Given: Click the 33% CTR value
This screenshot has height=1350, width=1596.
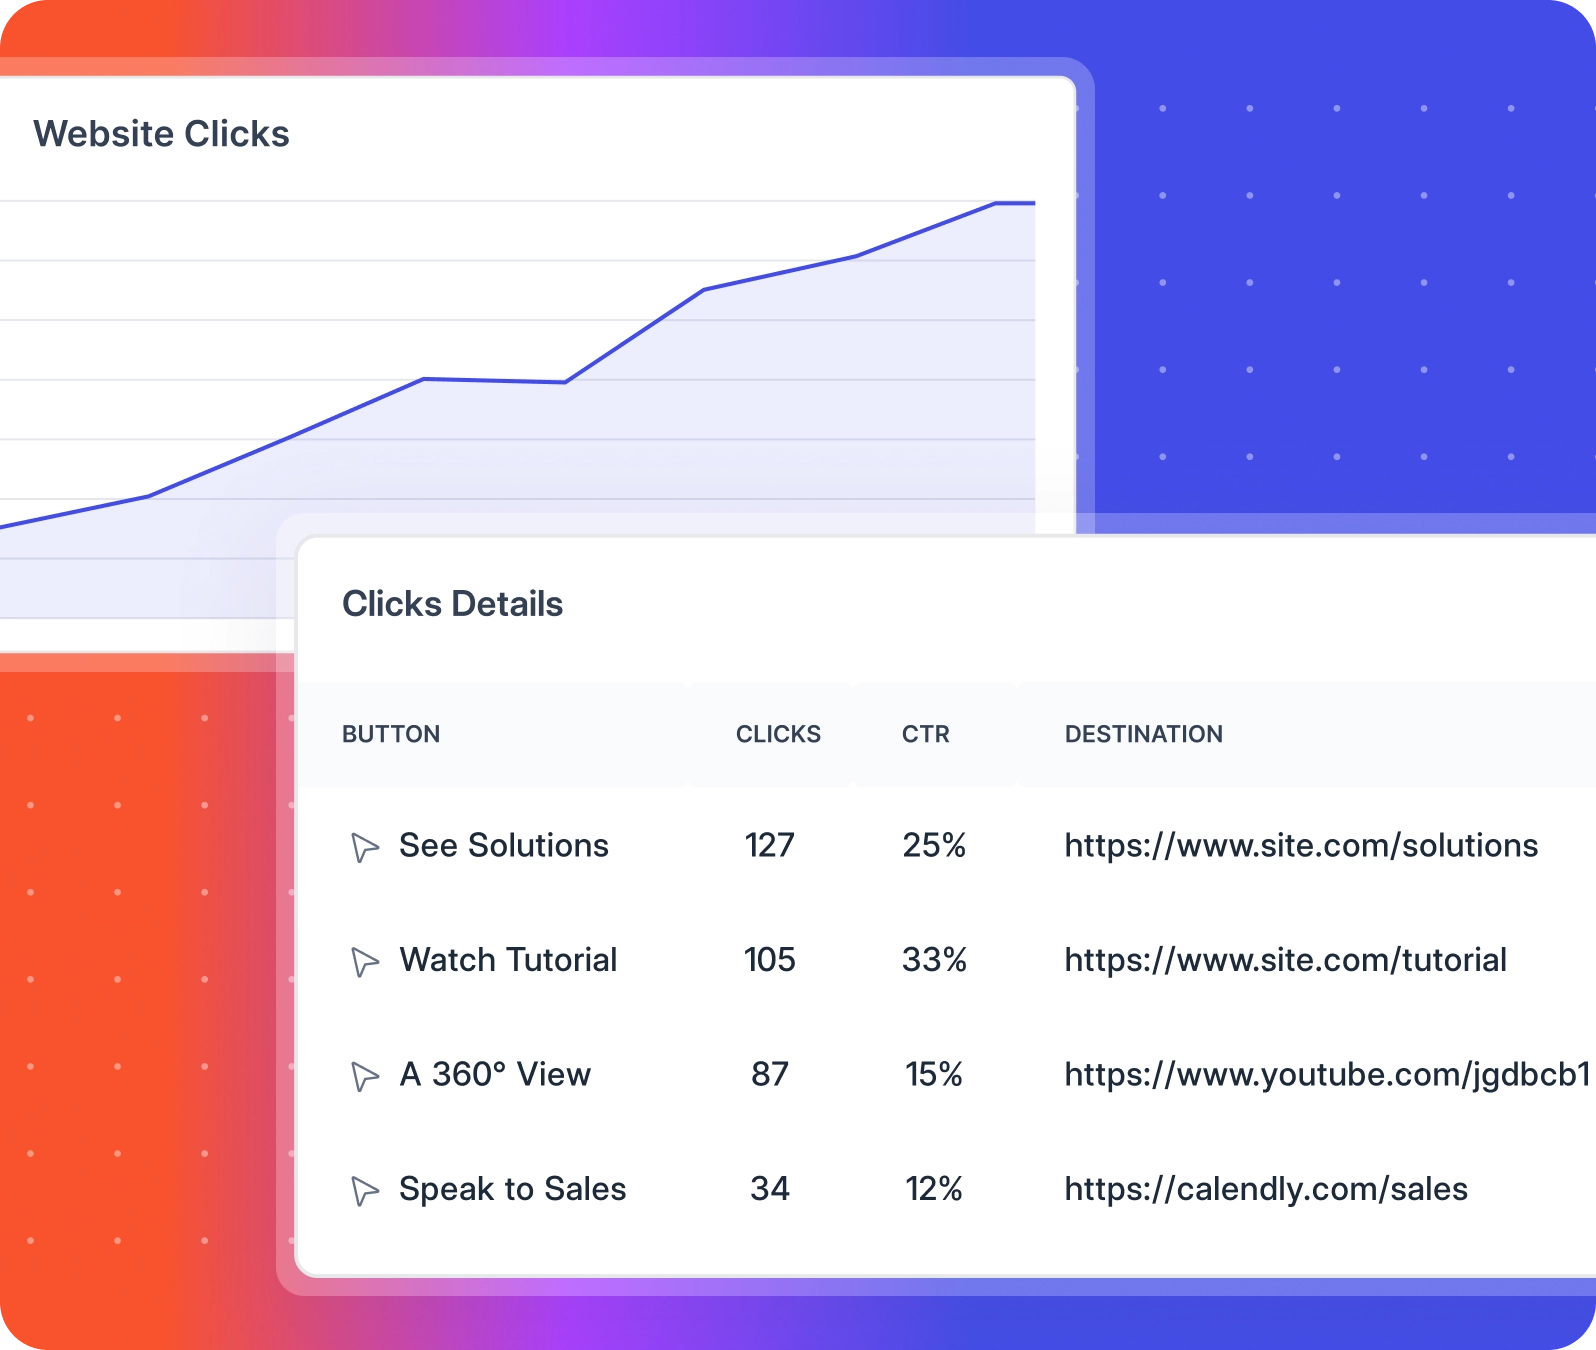Looking at the screenshot, I should [x=934, y=960].
